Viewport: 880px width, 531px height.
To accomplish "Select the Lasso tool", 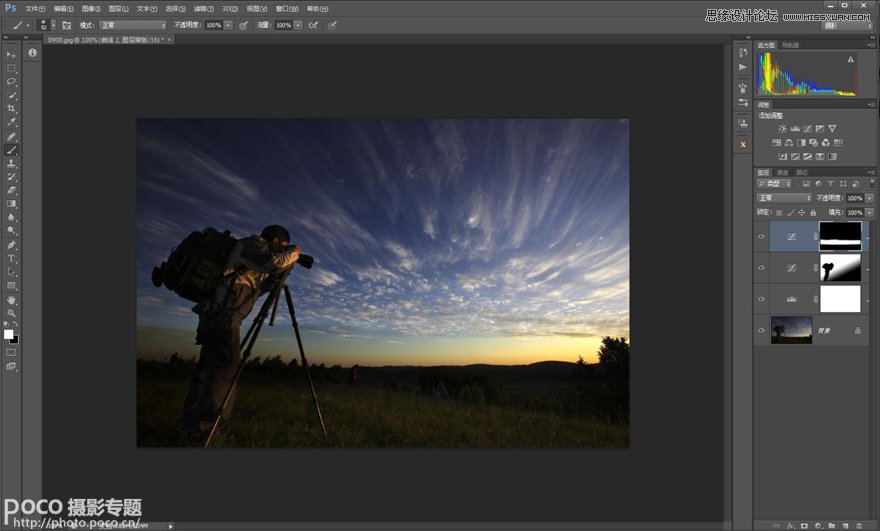I will pyautogui.click(x=12, y=82).
